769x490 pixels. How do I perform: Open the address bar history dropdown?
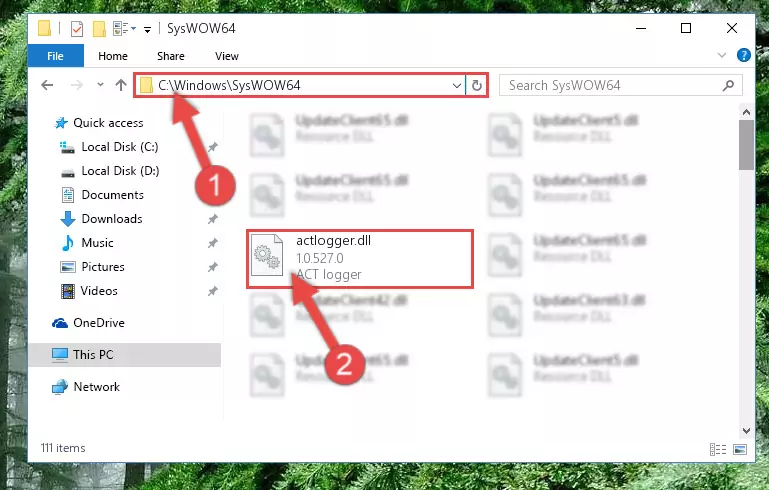pos(456,86)
